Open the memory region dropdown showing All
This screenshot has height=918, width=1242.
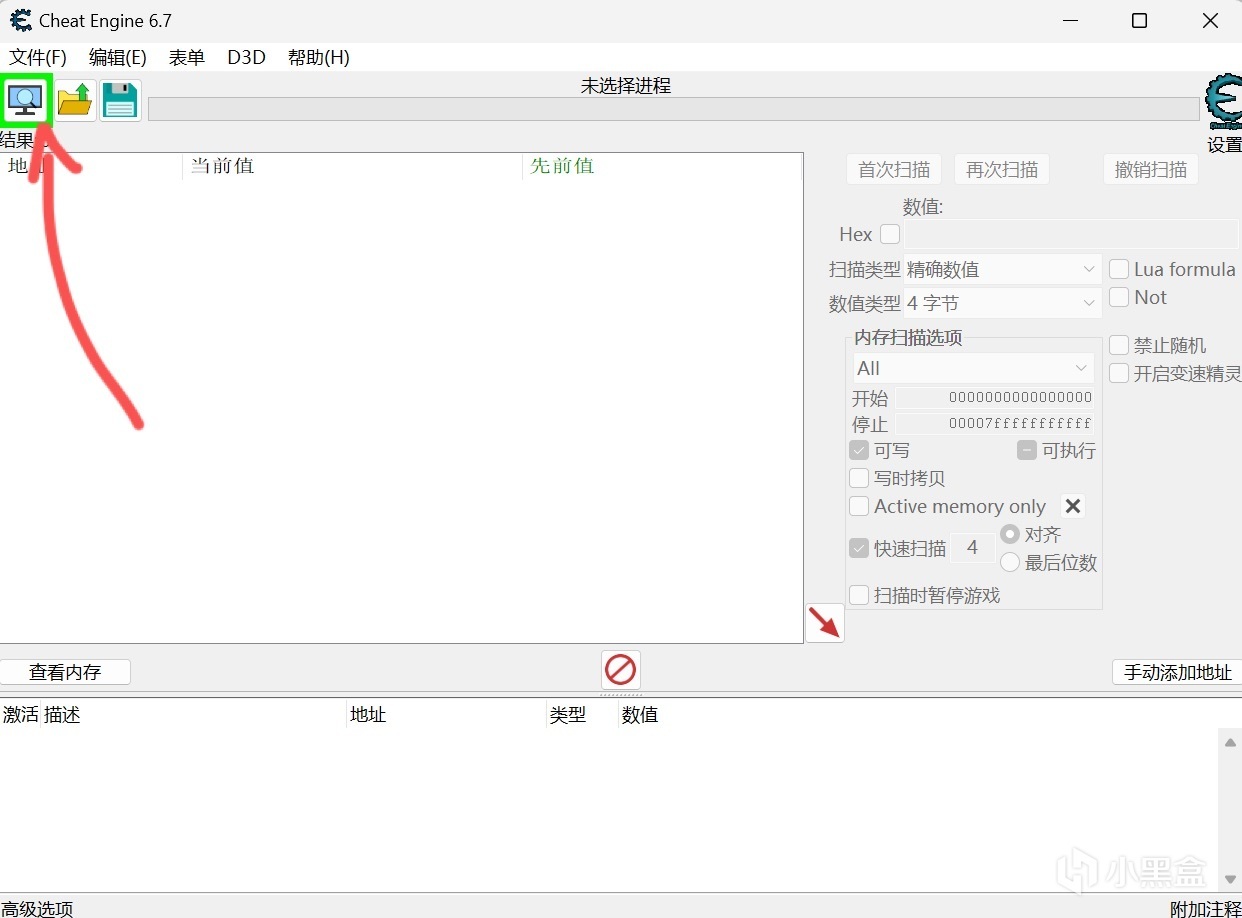973,368
